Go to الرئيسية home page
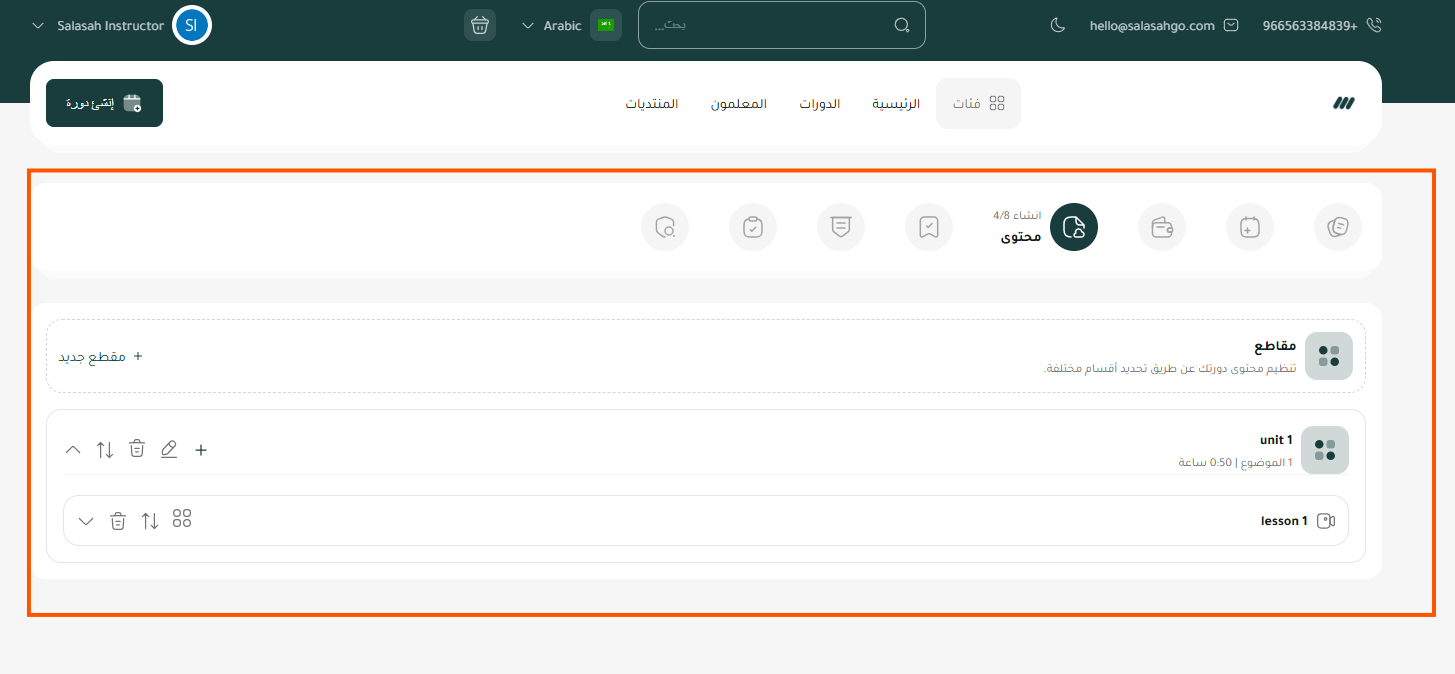Screen dimensions: 1455x674 click(x=896, y=103)
